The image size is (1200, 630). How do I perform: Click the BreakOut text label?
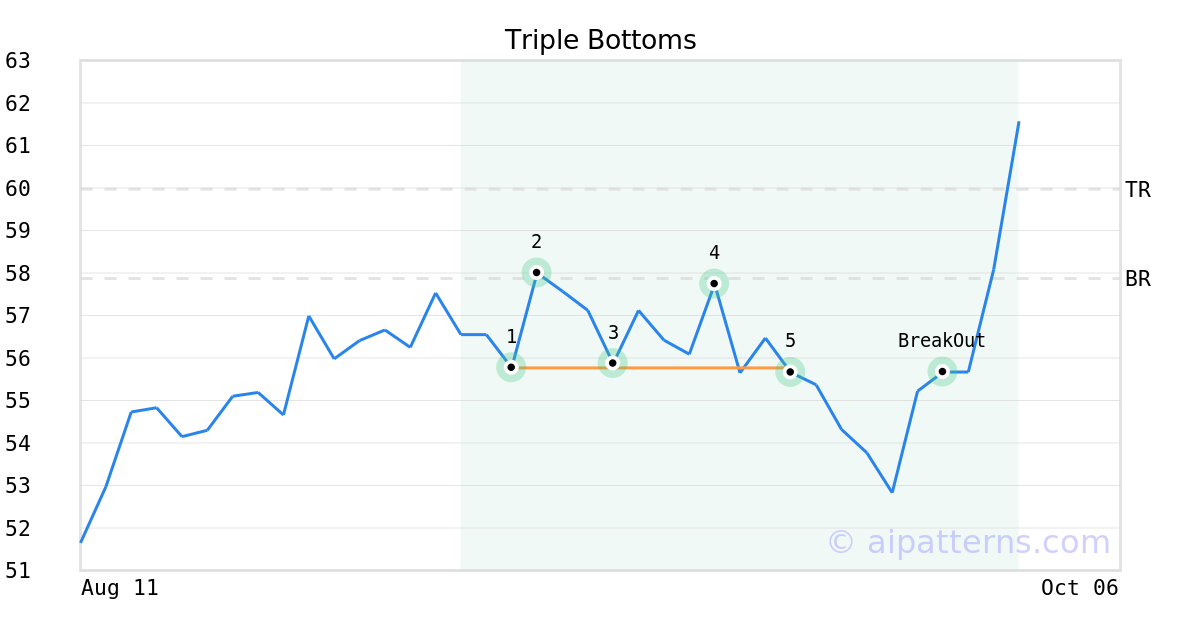coord(941,341)
